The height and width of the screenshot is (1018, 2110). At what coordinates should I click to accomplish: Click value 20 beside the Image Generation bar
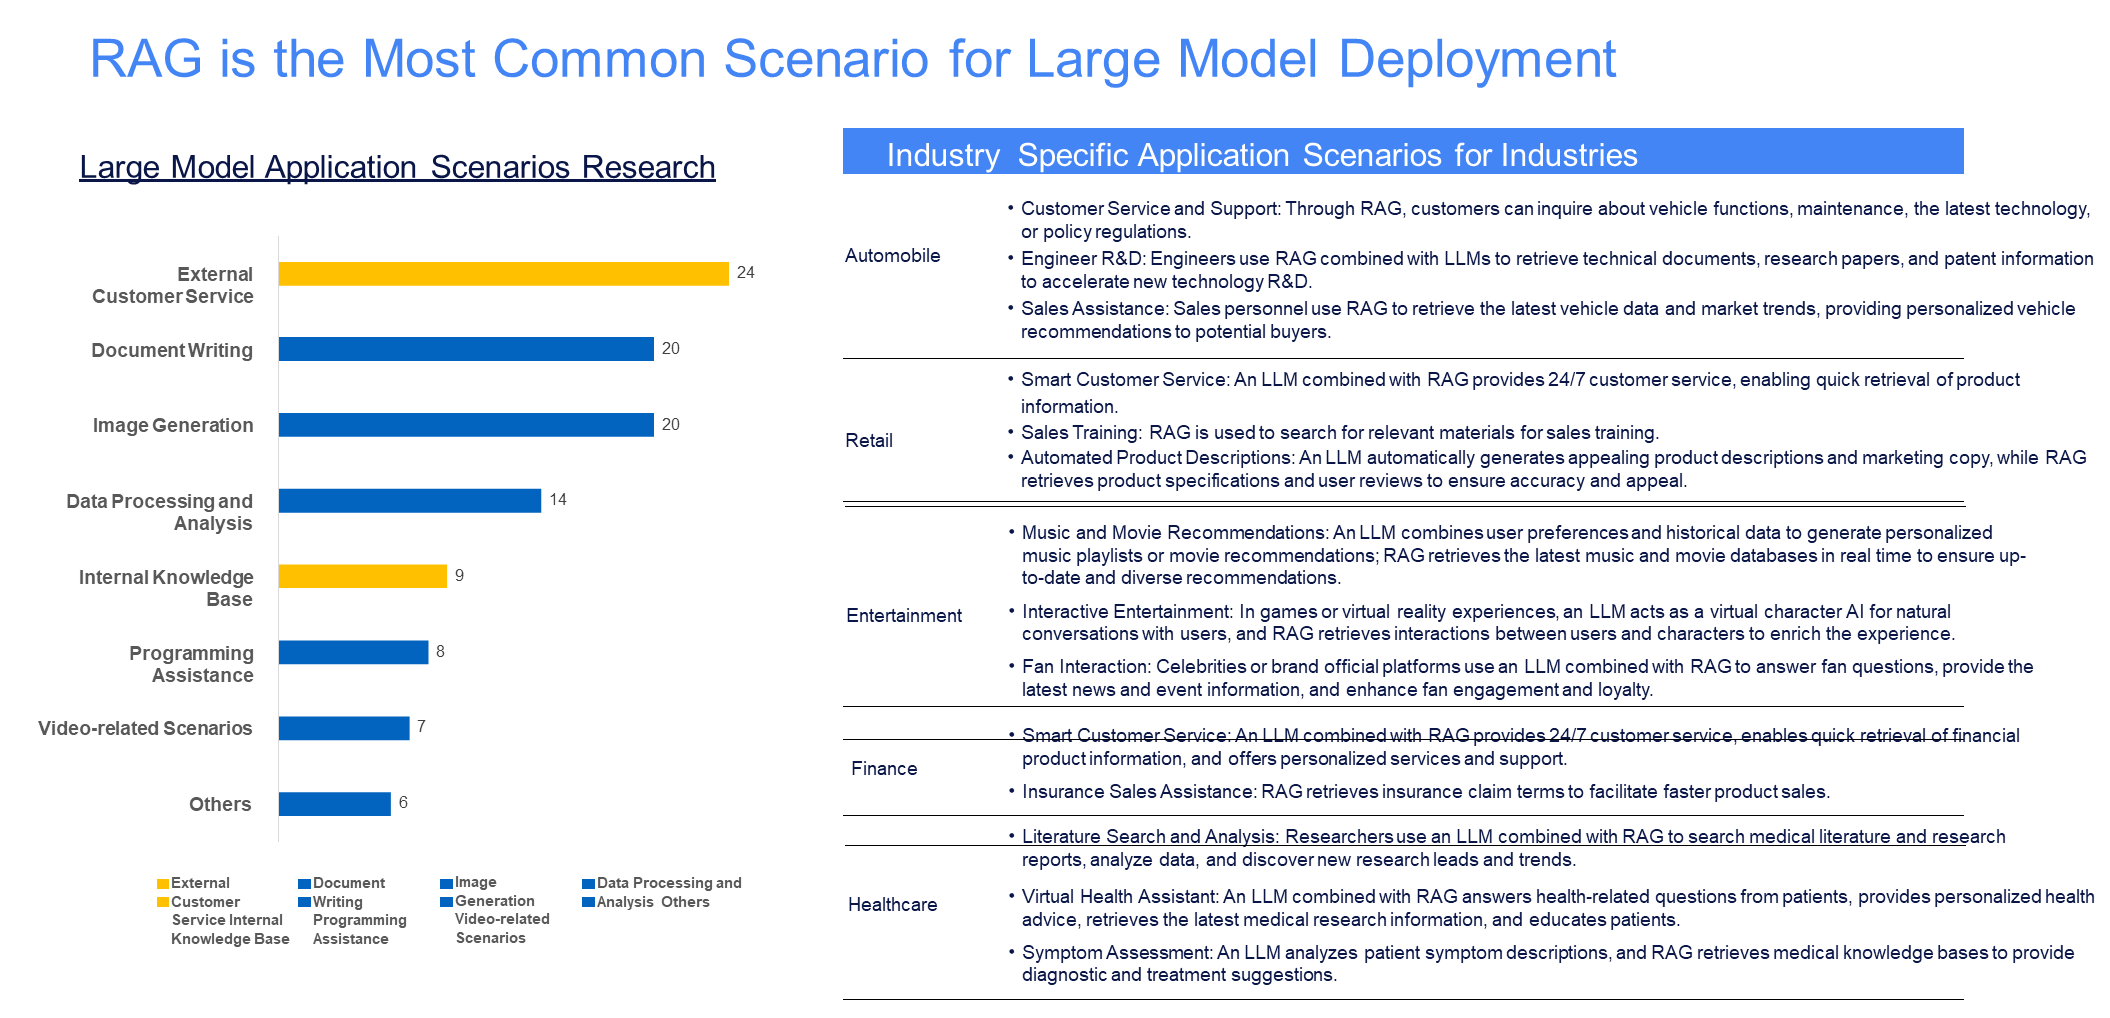click(671, 424)
